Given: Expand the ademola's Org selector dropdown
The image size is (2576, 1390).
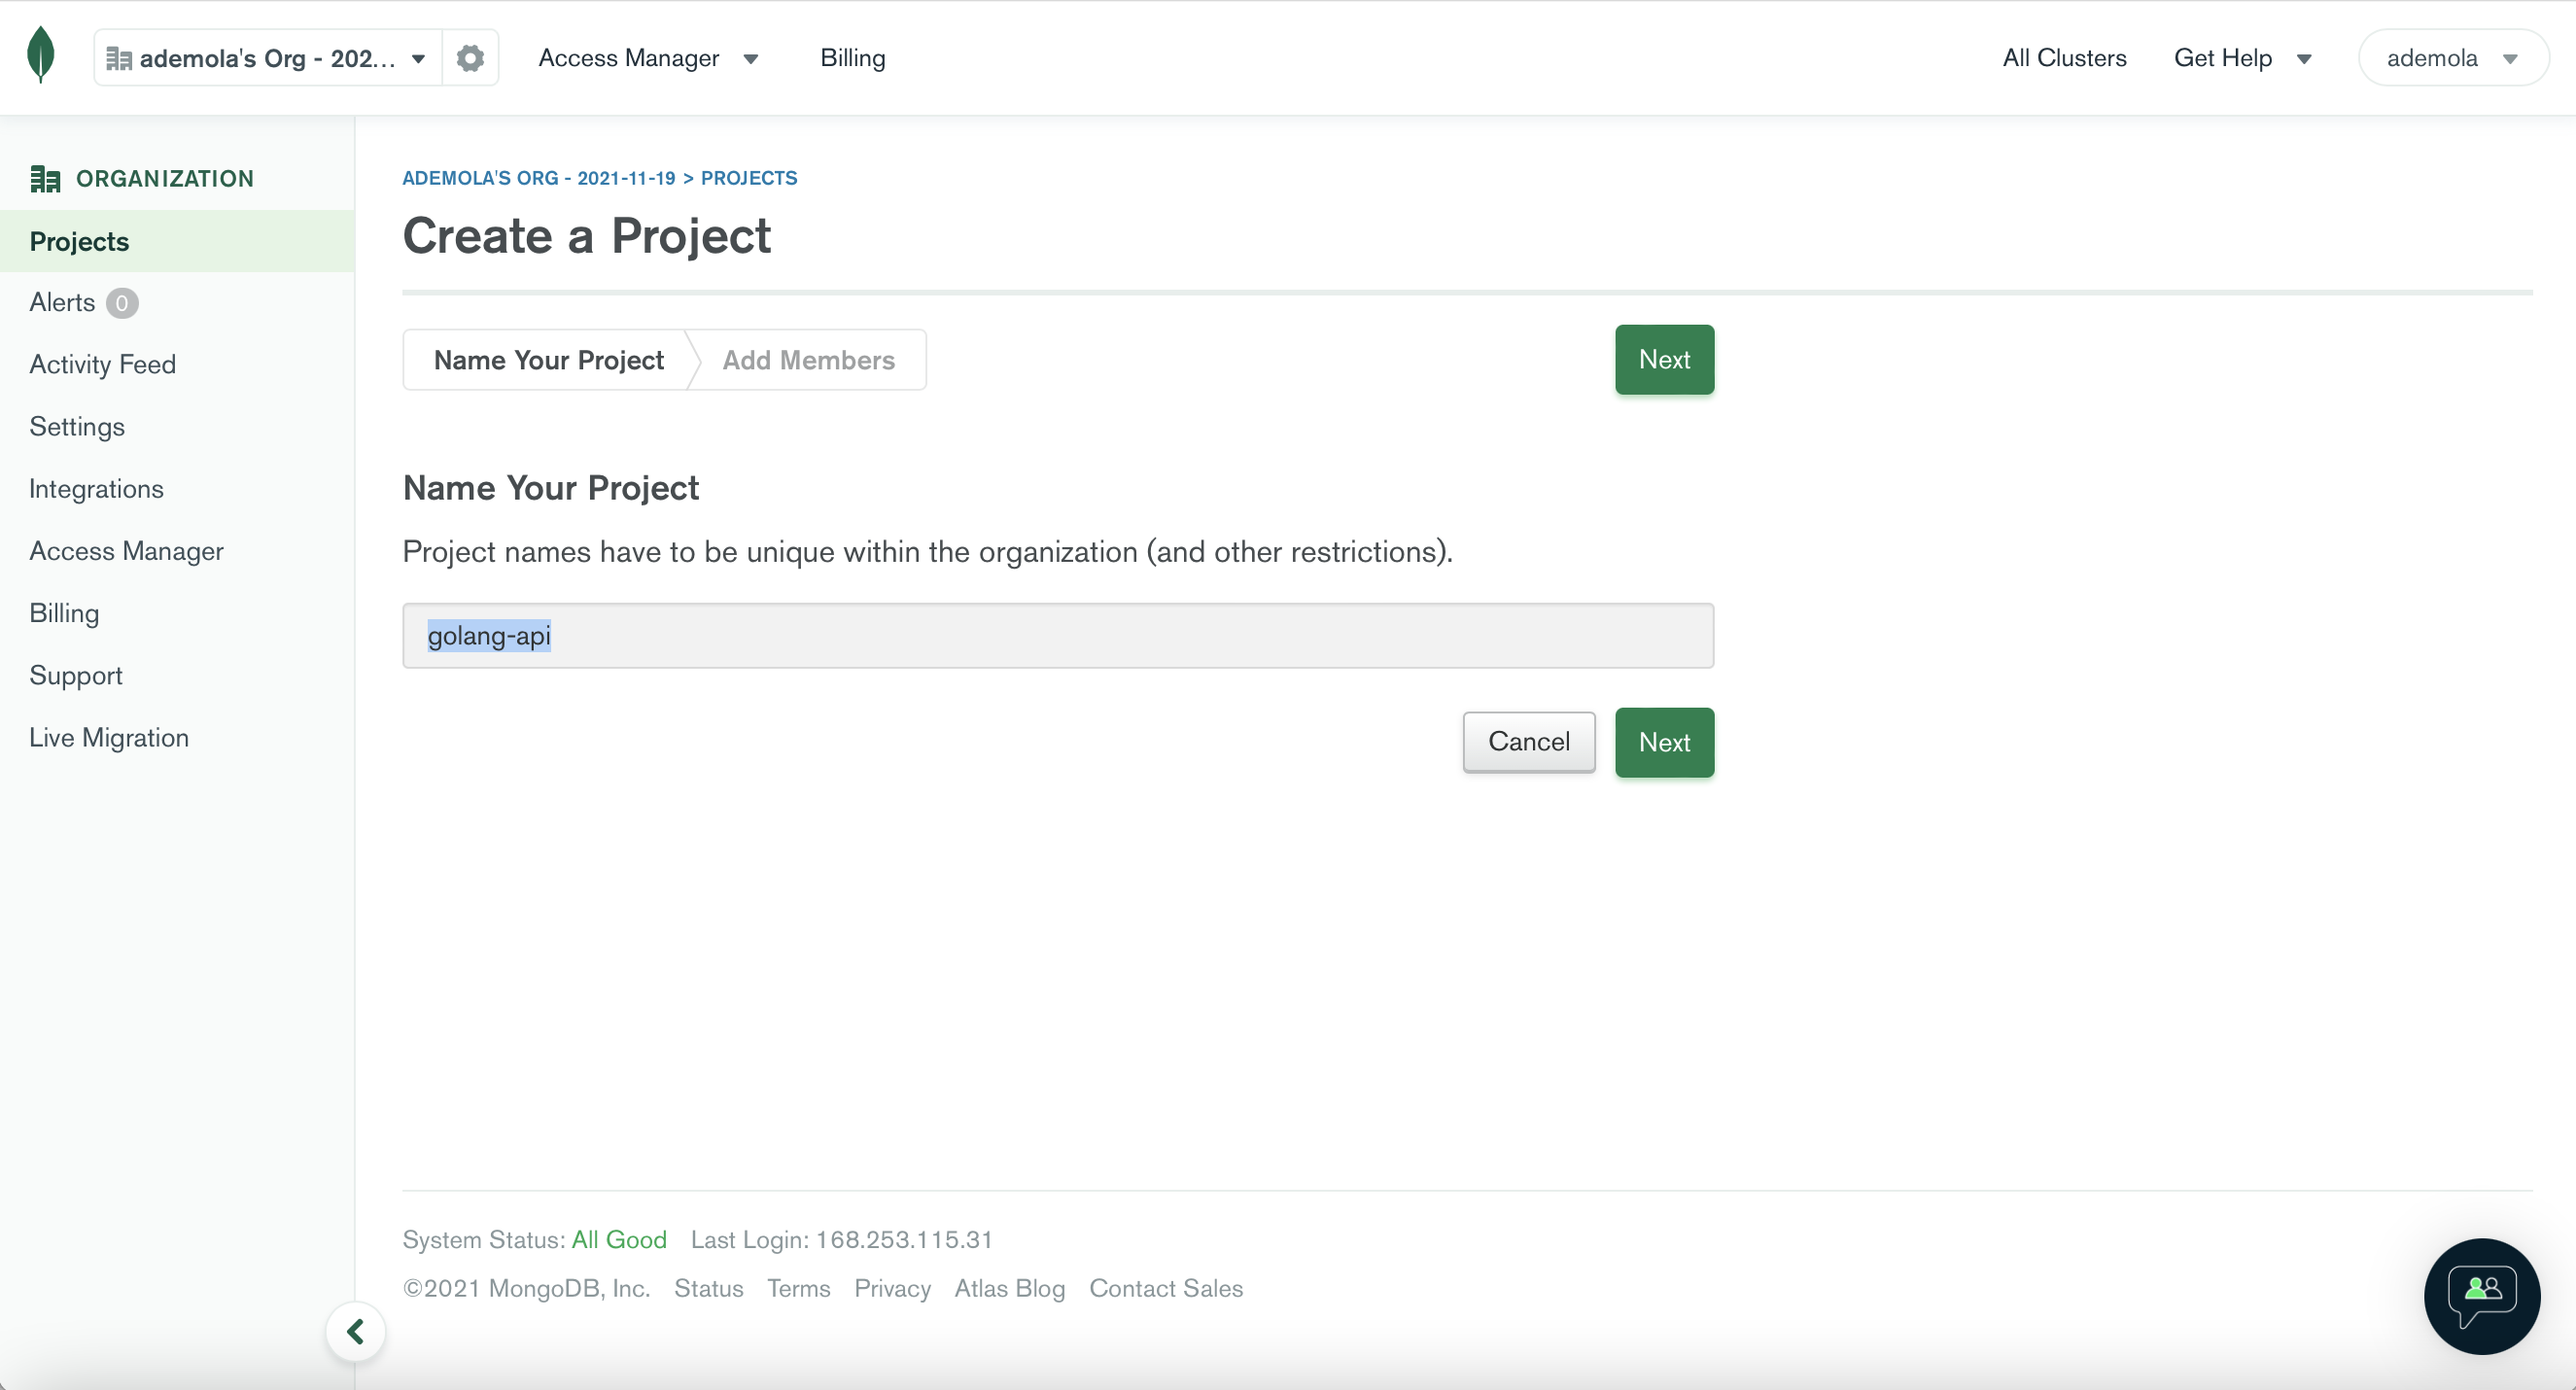Looking at the screenshot, I should tap(268, 58).
